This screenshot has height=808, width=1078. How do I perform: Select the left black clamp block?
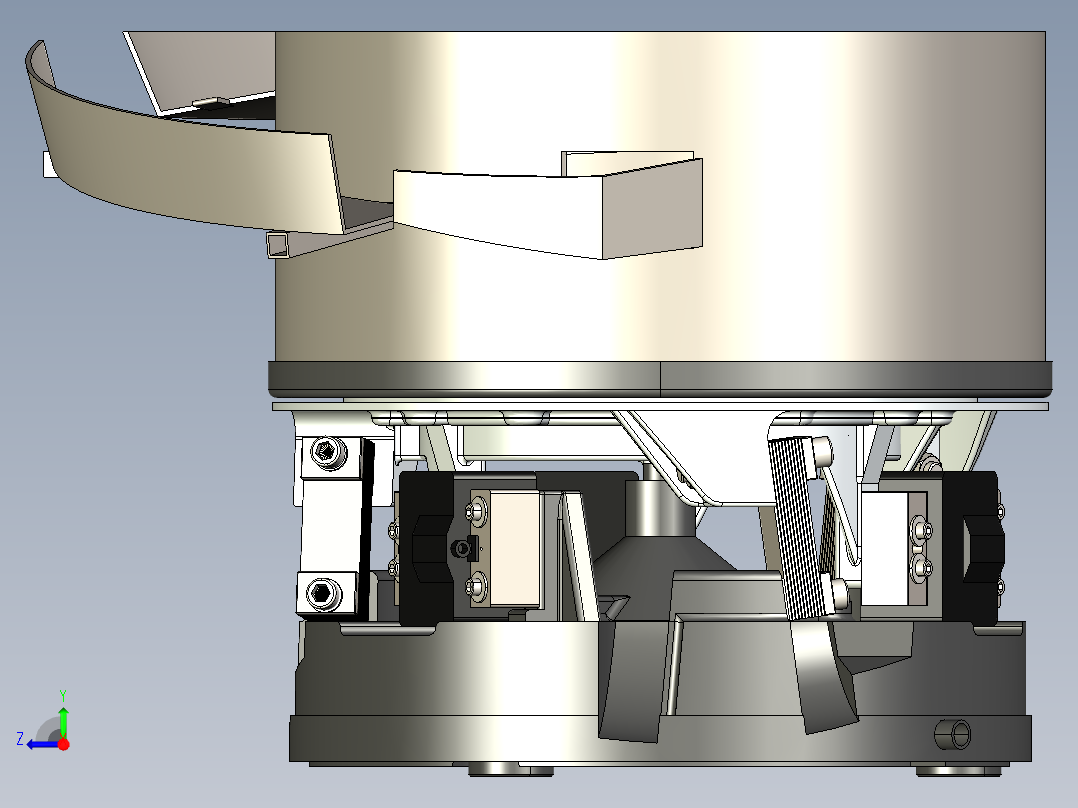click(x=426, y=548)
